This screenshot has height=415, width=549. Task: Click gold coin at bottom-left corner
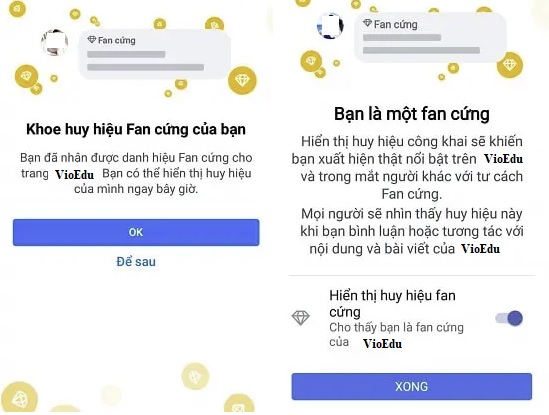(x=19, y=397)
